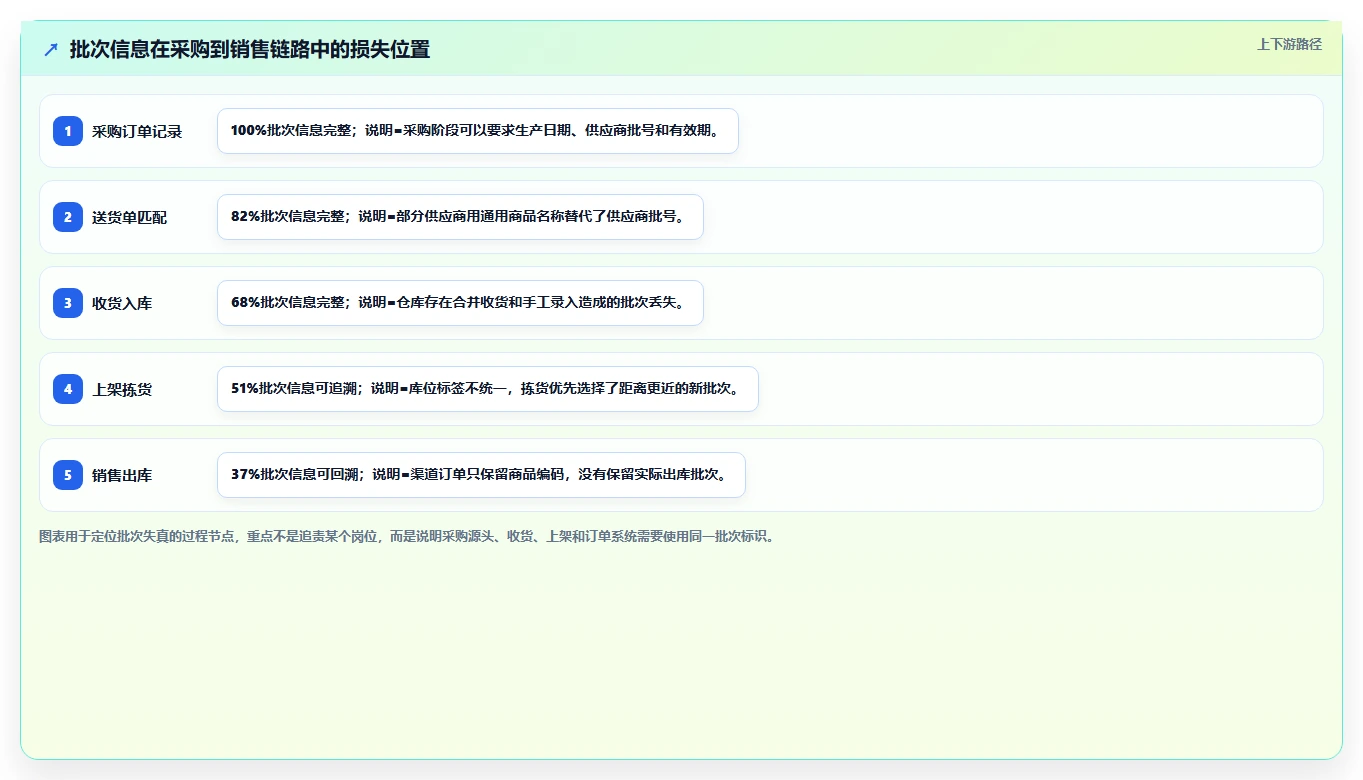This screenshot has width=1363, height=780.
Task: Open the 100%批次信息完整 description box
Action: click(478, 131)
